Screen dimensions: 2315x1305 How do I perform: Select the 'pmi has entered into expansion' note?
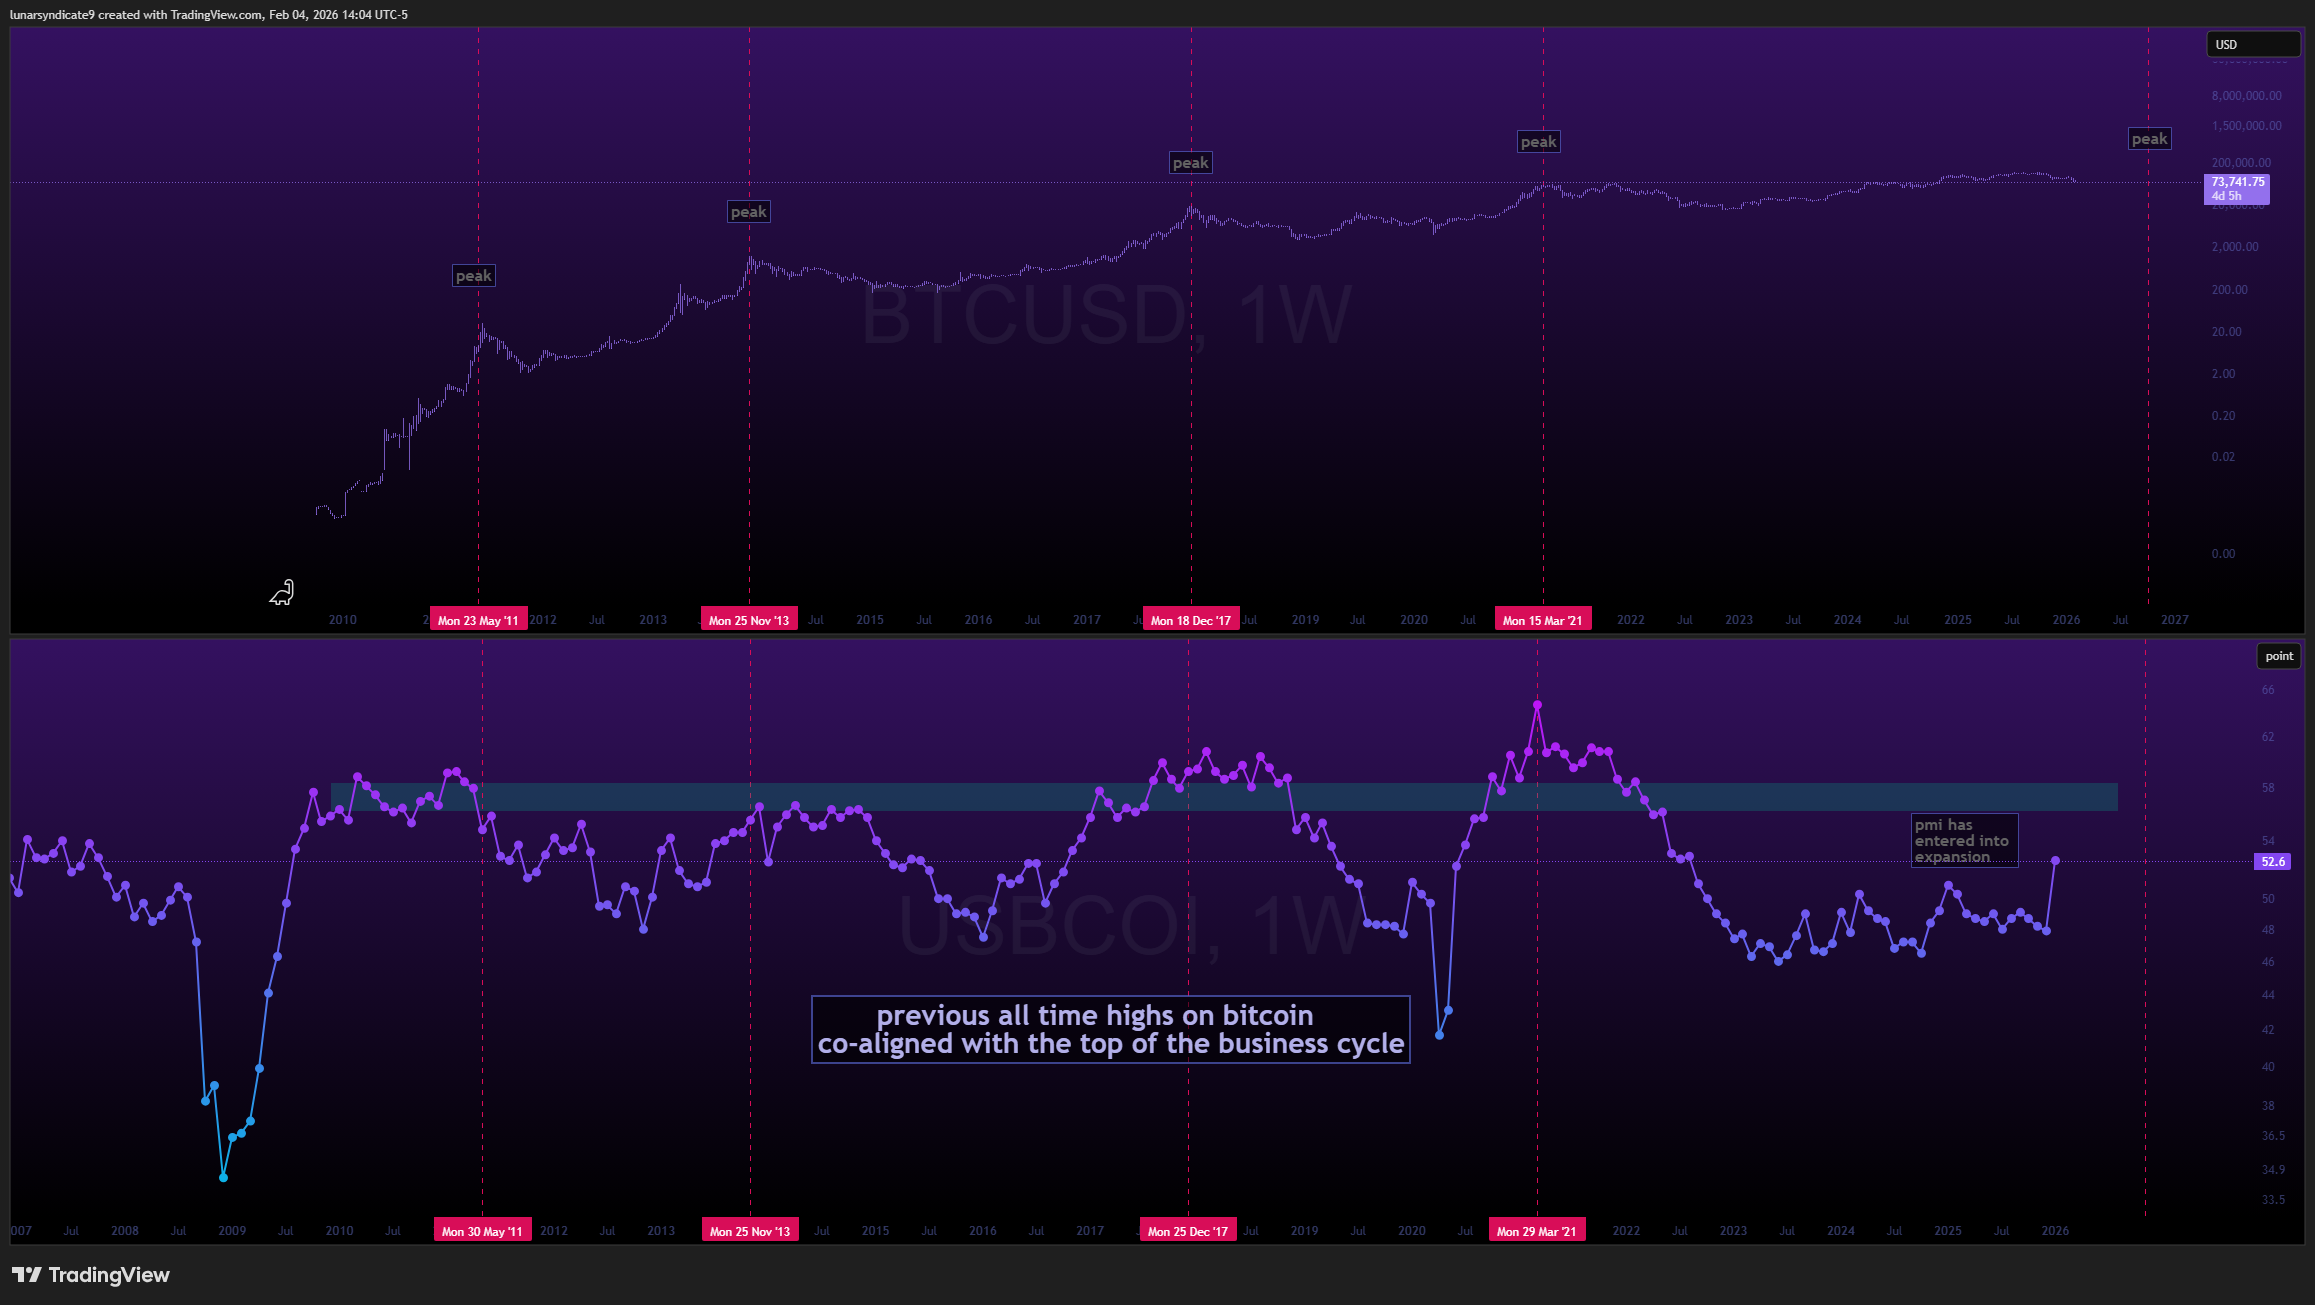(x=1964, y=841)
